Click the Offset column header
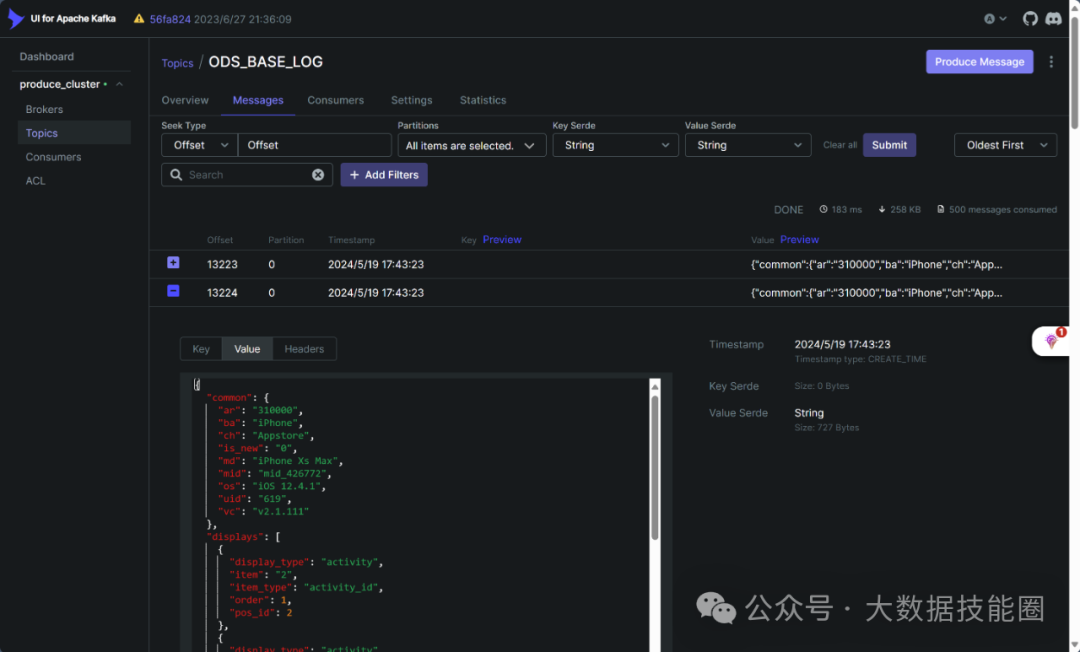Screen dimensions: 1080x652 click(x=220, y=240)
